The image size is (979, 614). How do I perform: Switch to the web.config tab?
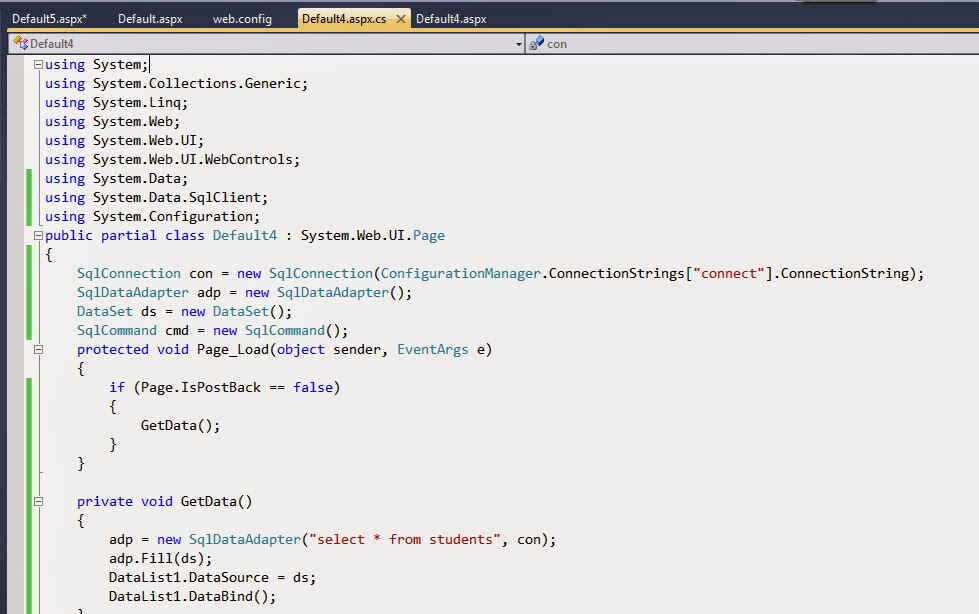242,17
